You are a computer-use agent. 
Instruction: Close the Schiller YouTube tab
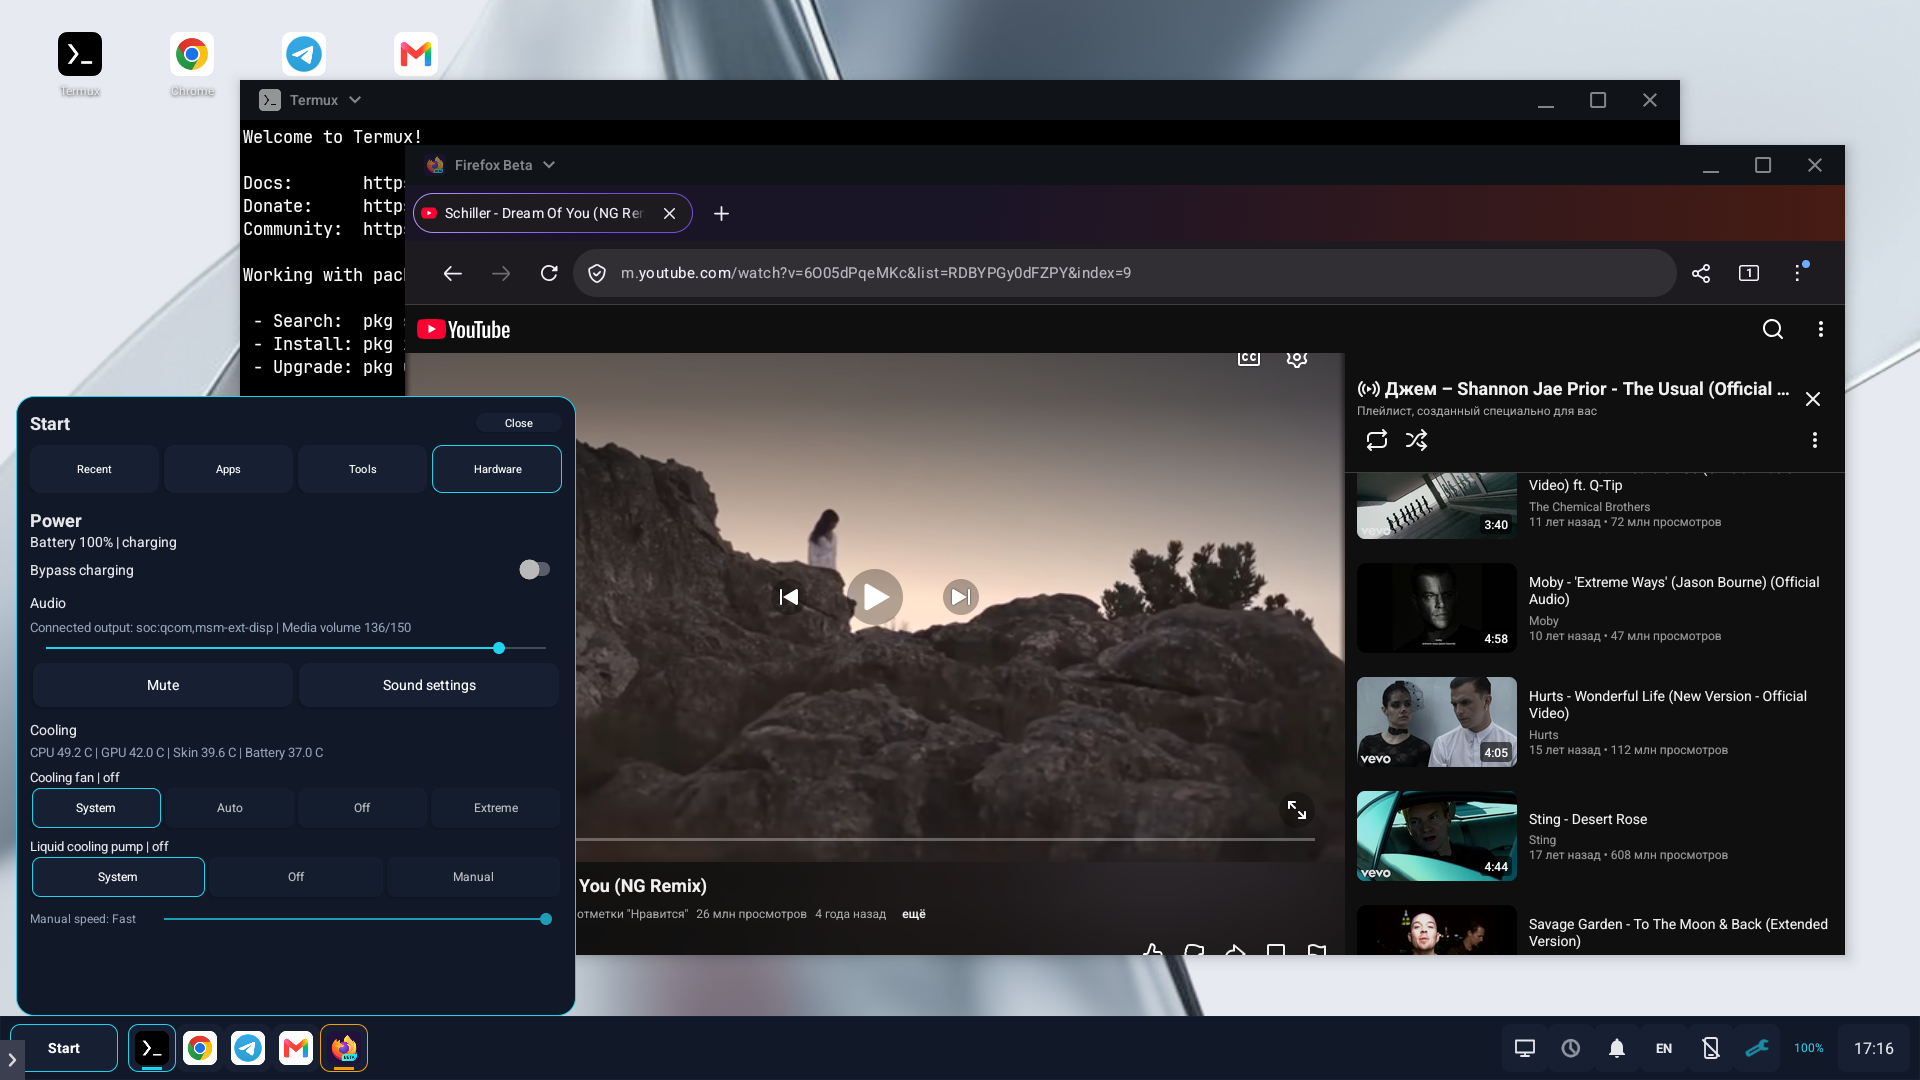point(670,213)
